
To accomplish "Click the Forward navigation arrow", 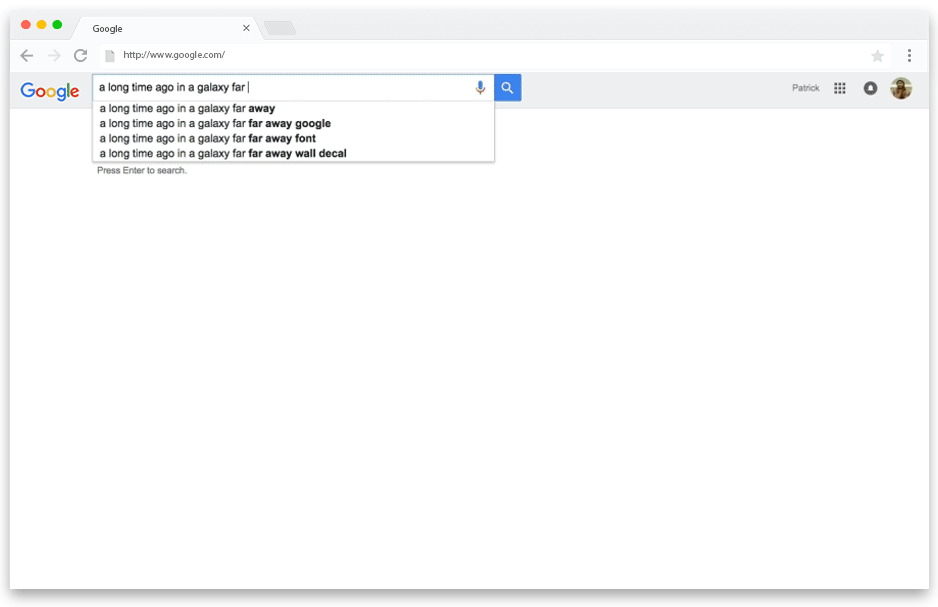I will click(54, 56).
